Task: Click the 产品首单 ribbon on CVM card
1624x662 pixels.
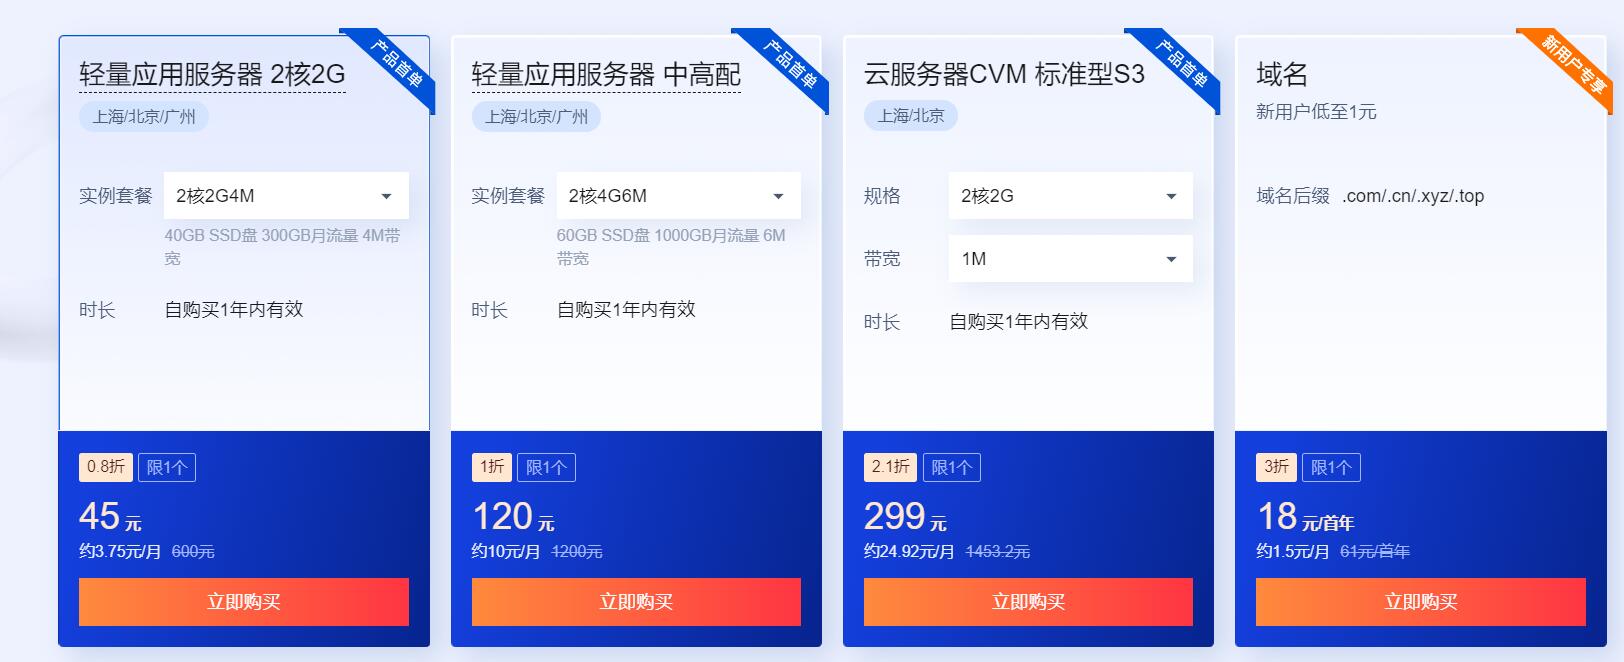Action: coord(1180,64)
